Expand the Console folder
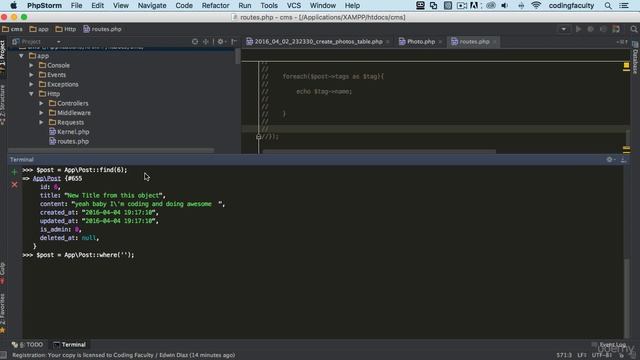The height and width of the screenshot is (360, 640). click(x=31, y=65)
